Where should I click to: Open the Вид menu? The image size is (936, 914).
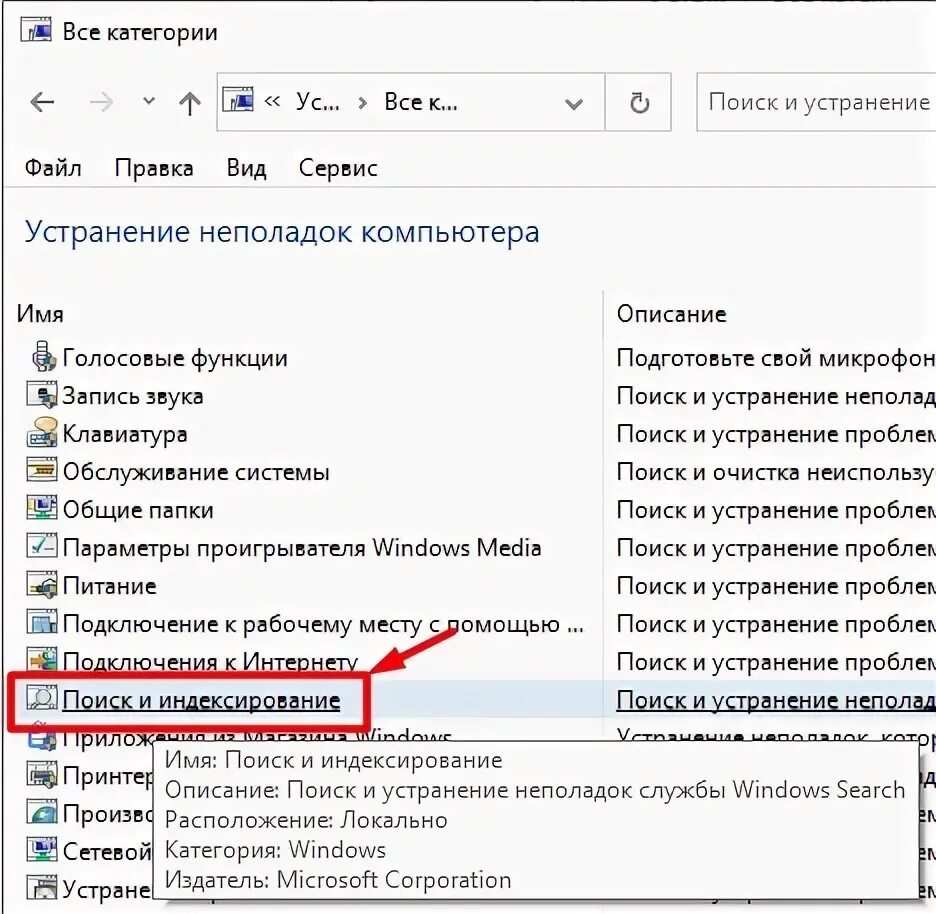pyautogui.click(x=246, y=167)
